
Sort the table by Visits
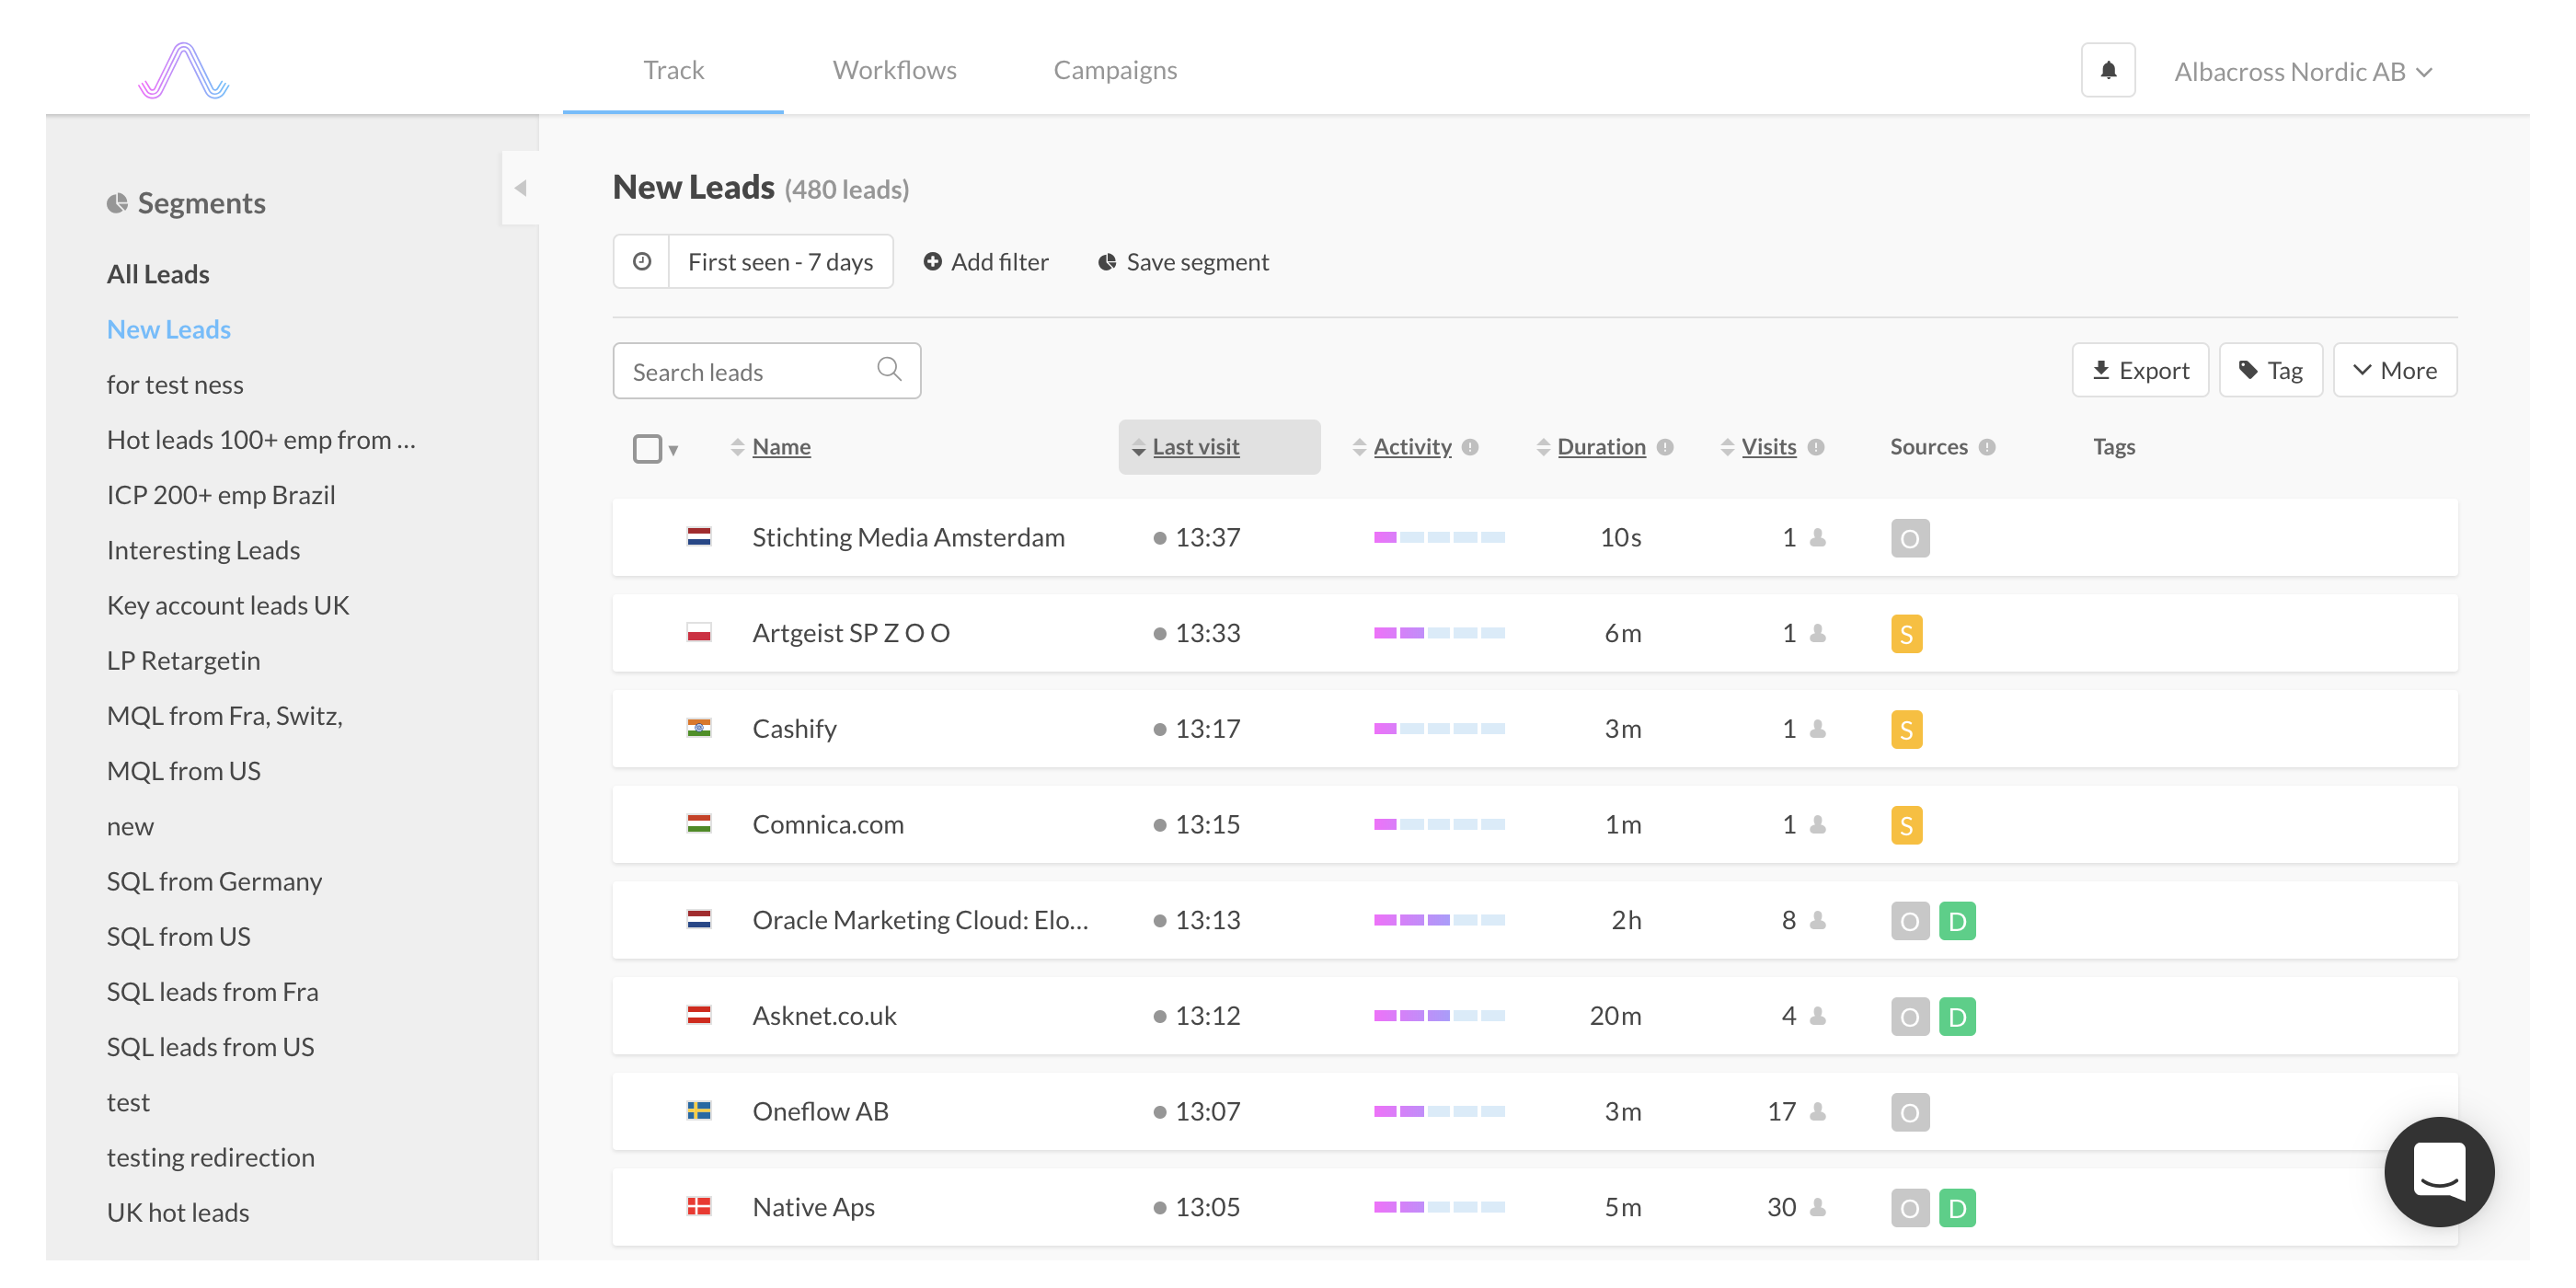point(1768,447)
